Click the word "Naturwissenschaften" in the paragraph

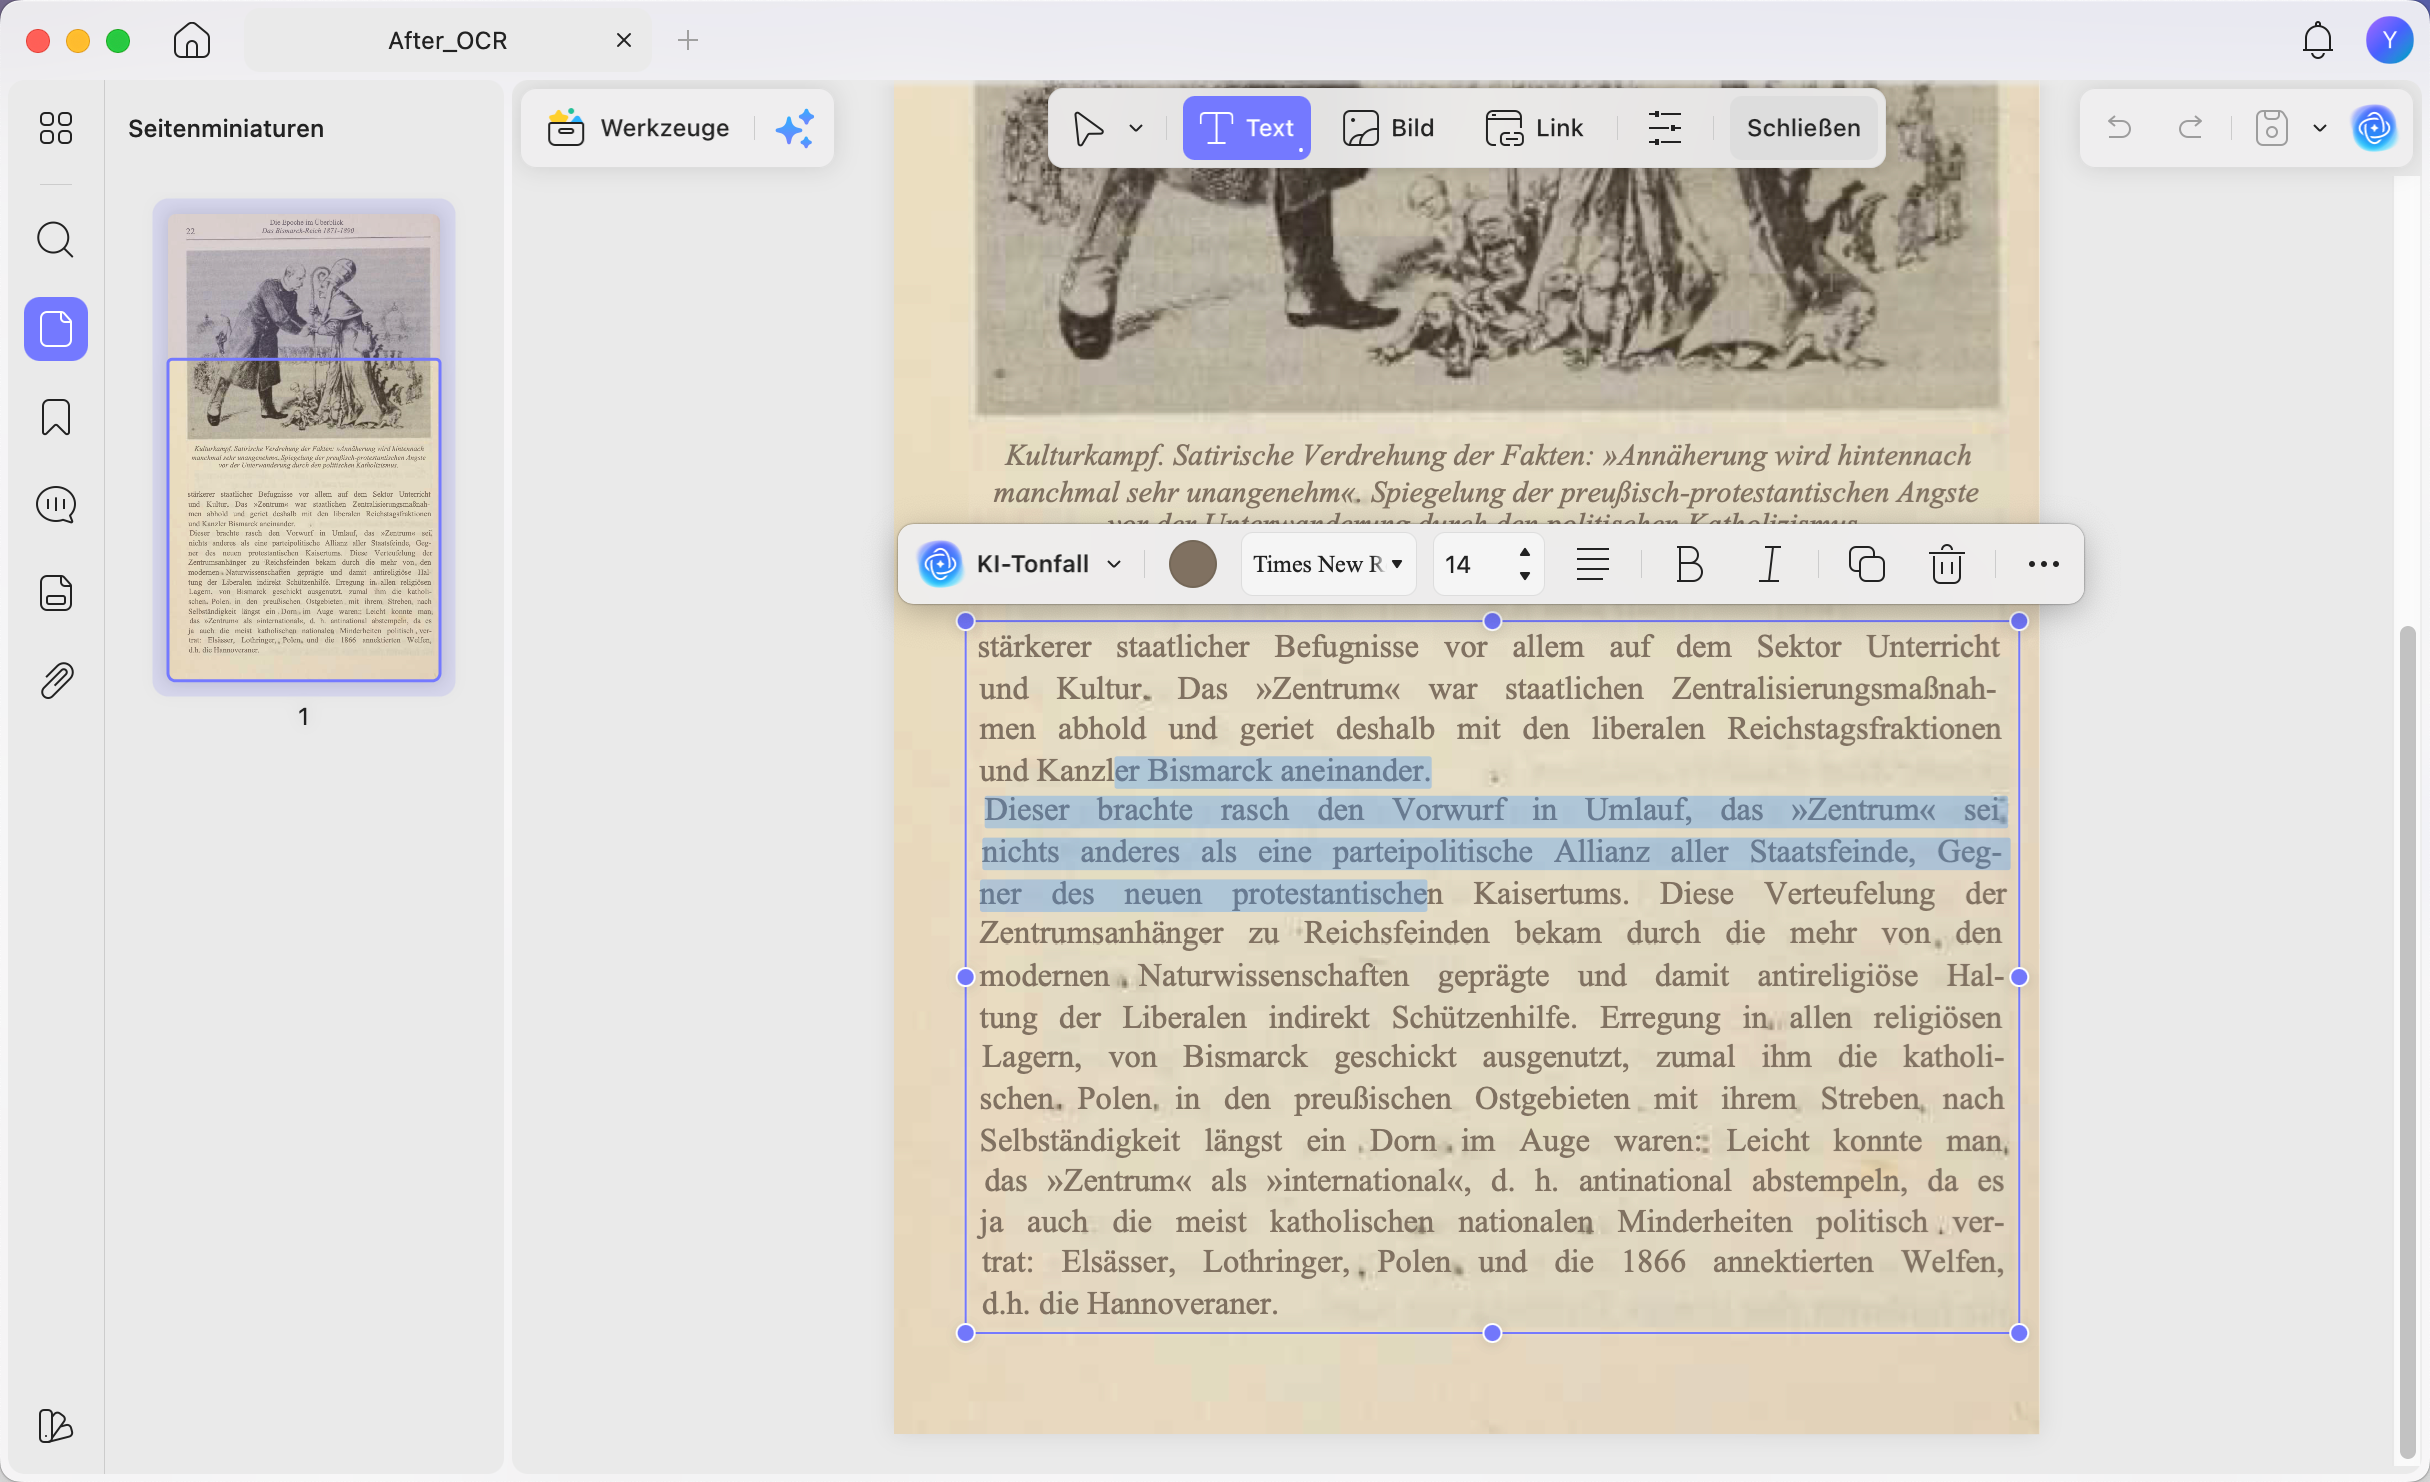pyautogui.click(x=1275, y=975)
